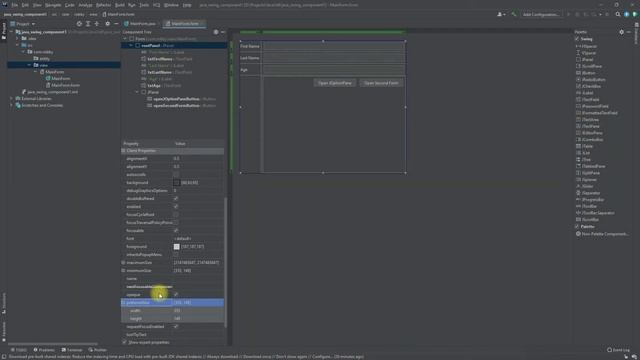This screenshot has height=360, width=640.
Task: Click Non-Palette Component entry
Action: pyautogui.click(x=602, y=234)
